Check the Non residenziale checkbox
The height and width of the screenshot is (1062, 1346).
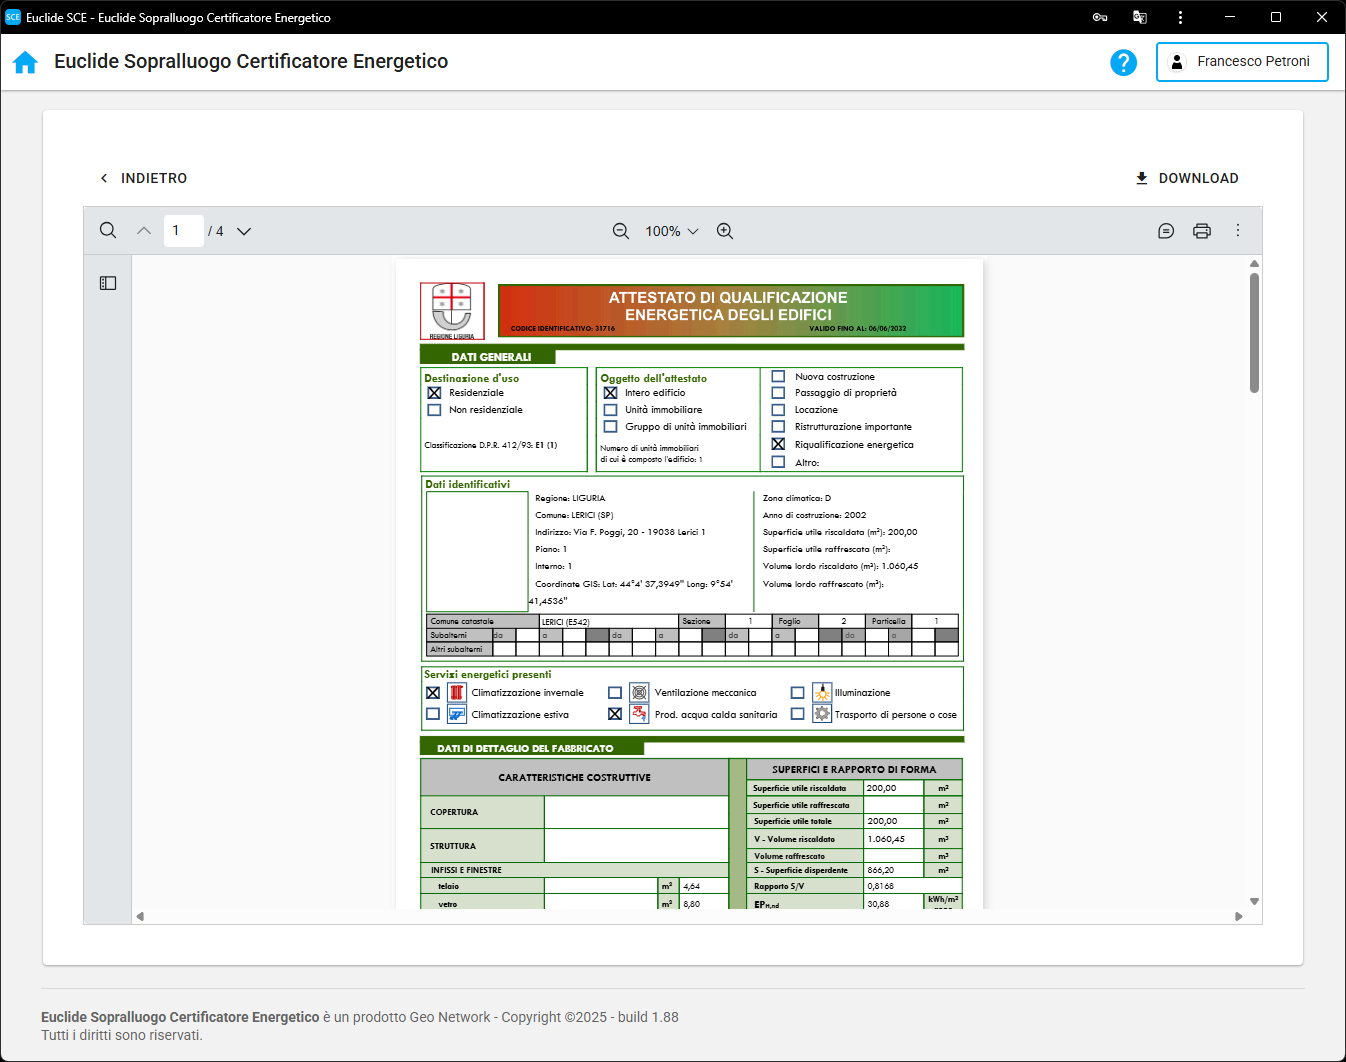(x=434, y=410)
